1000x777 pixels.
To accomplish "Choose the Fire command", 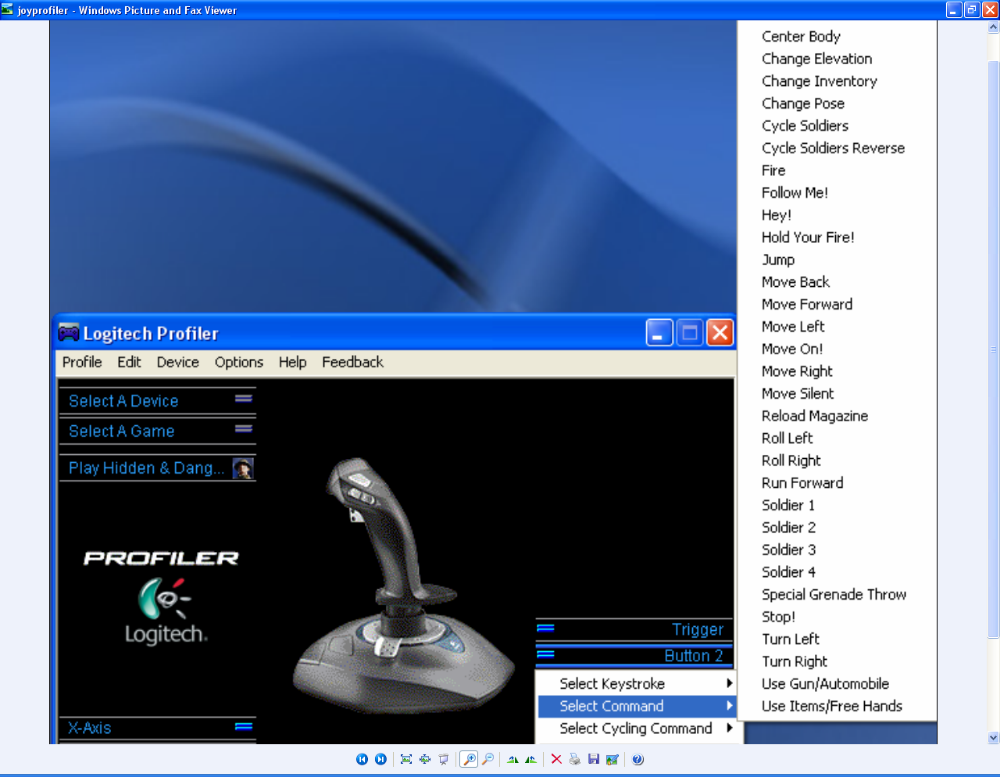I will click(837, 170).
